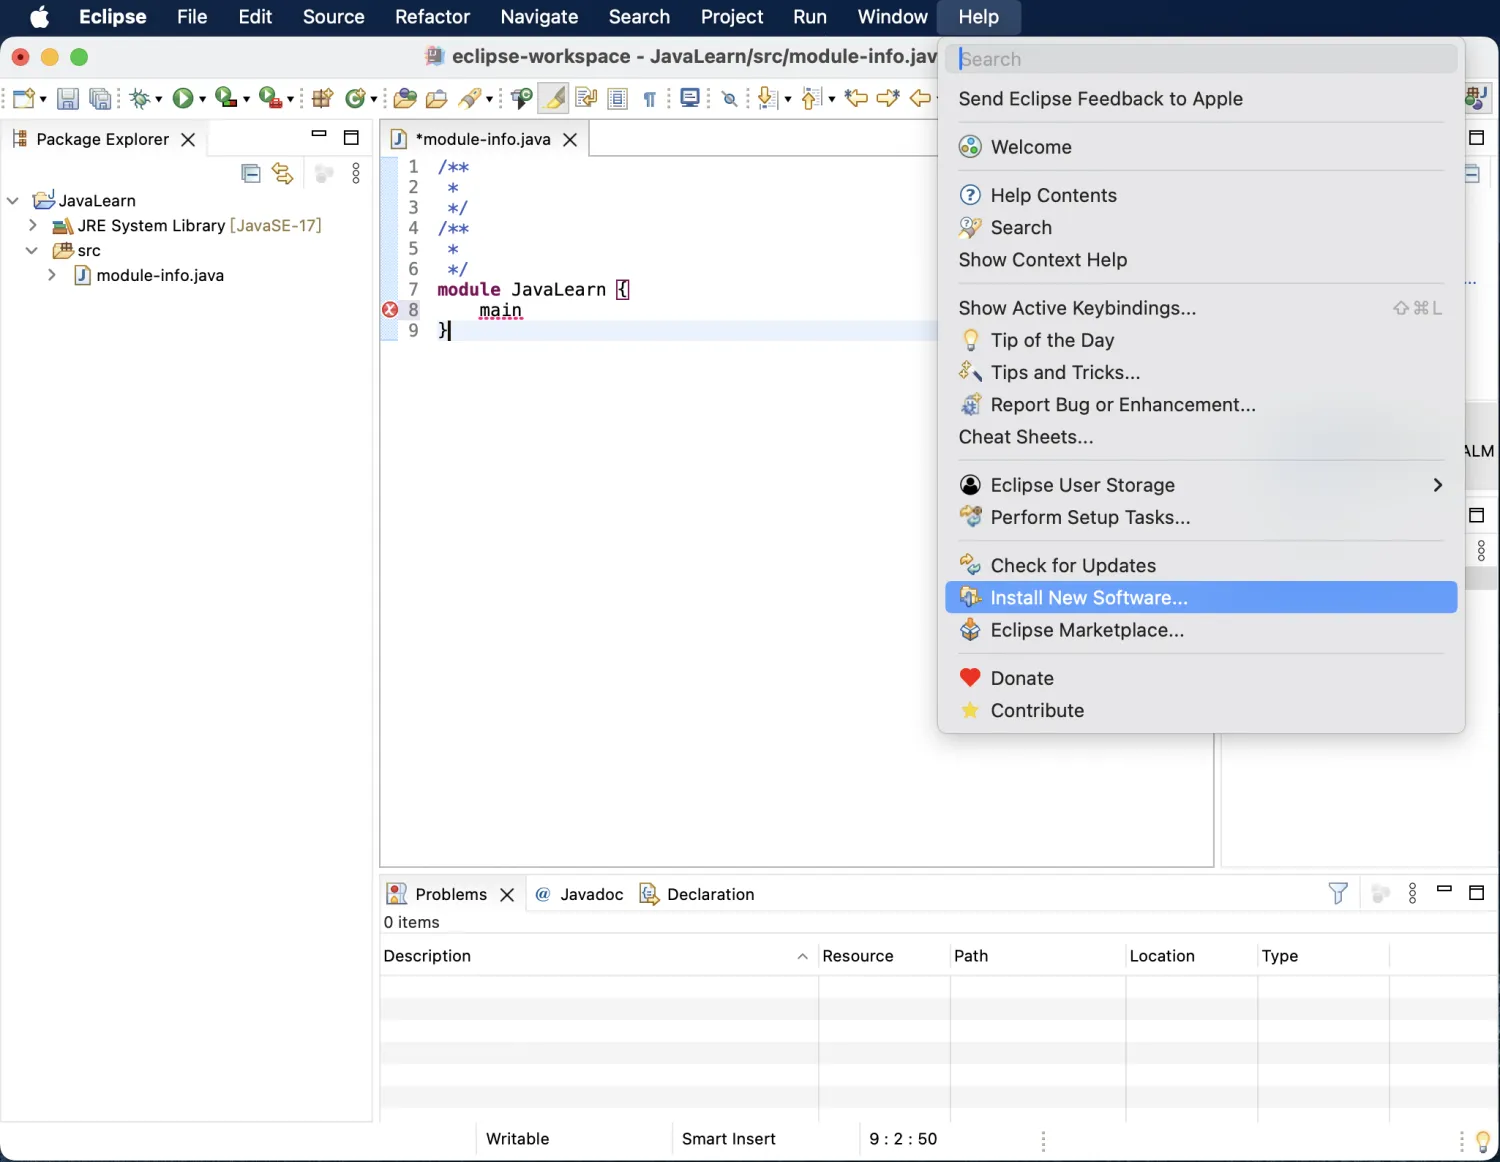Start debugging with the bug icon
This screenshot has width=1500, height=1162.
pyautogui.click(x=140, y=98)
